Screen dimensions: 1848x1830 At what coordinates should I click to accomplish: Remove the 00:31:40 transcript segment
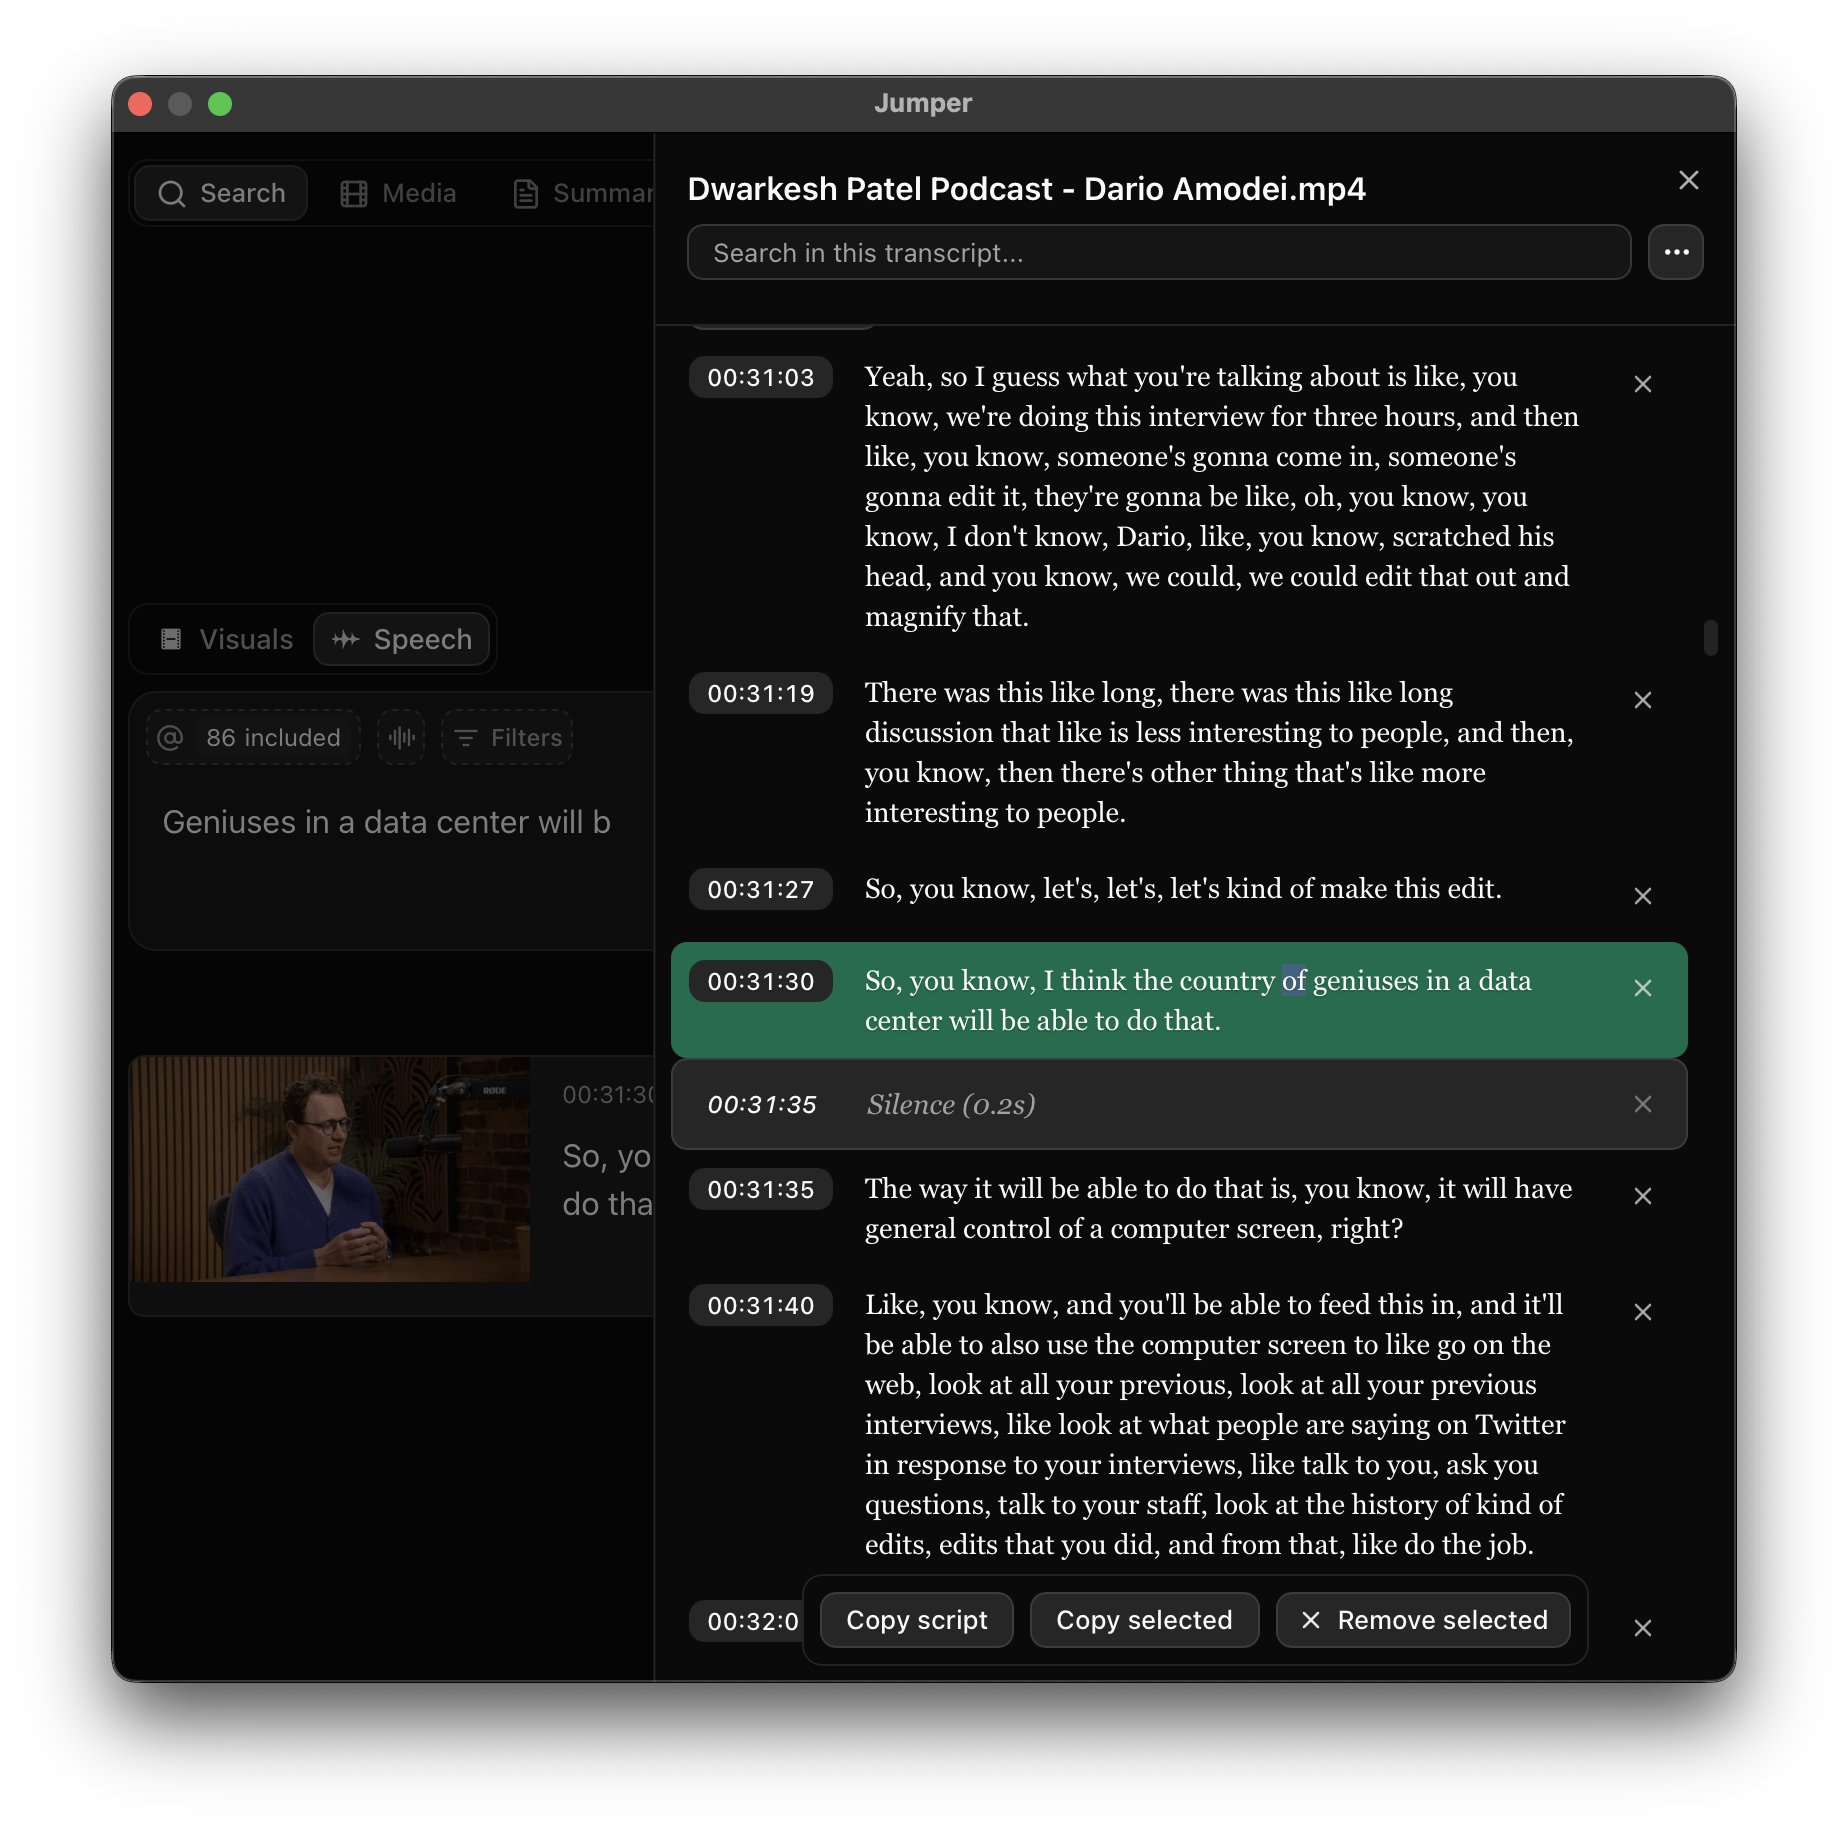coord(1642,1312)
